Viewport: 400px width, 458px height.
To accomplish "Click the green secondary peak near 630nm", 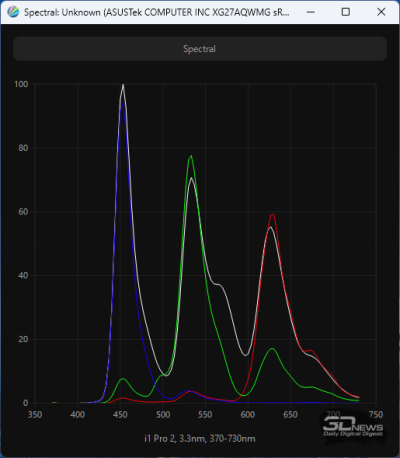I will (272, 349).
